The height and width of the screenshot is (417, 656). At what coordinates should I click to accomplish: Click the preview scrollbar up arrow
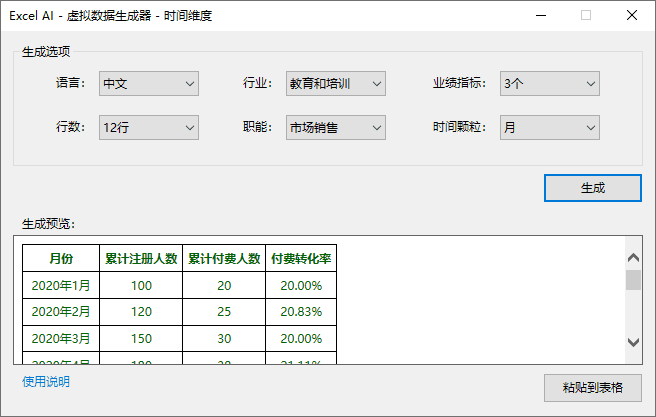(633, 257)
